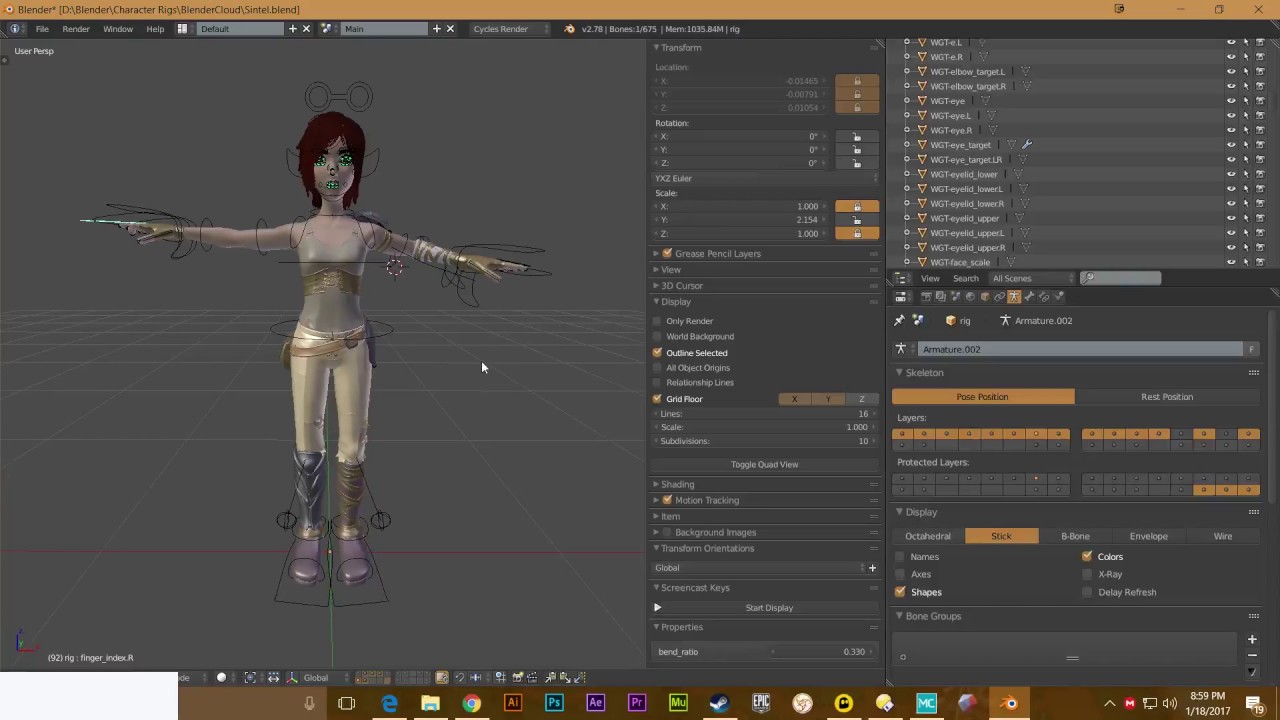This screenshot has width=1280, height=720.
Task: Click the pivot point icon in 3D header
Action: click(x=250, y=678)
